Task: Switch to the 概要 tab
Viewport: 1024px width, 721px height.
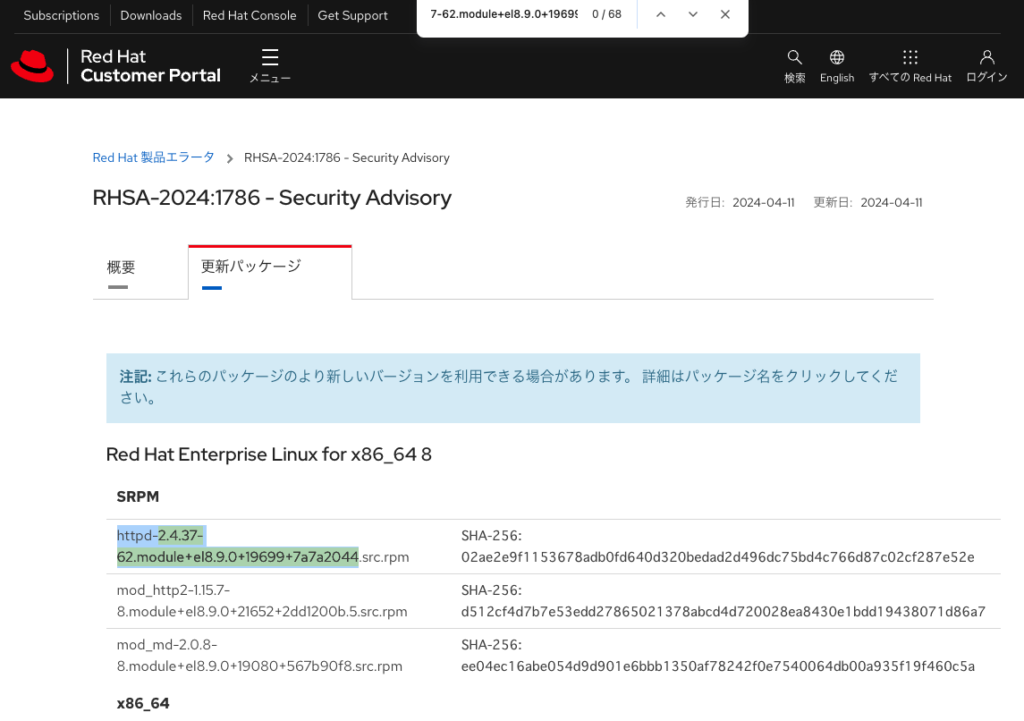Action: 120,267
